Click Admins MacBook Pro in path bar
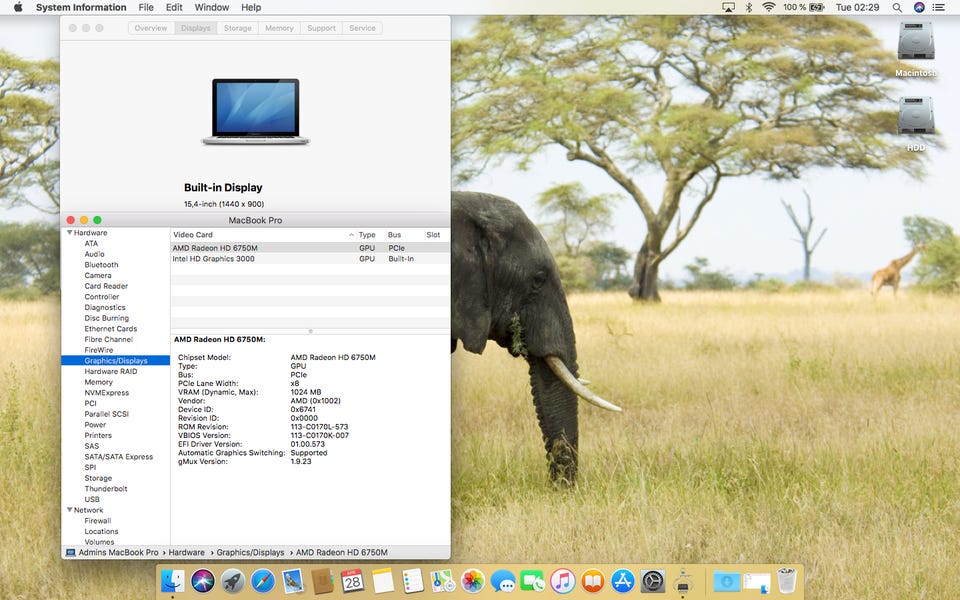This screenshot has width=960, height=600. click(118, 552)
